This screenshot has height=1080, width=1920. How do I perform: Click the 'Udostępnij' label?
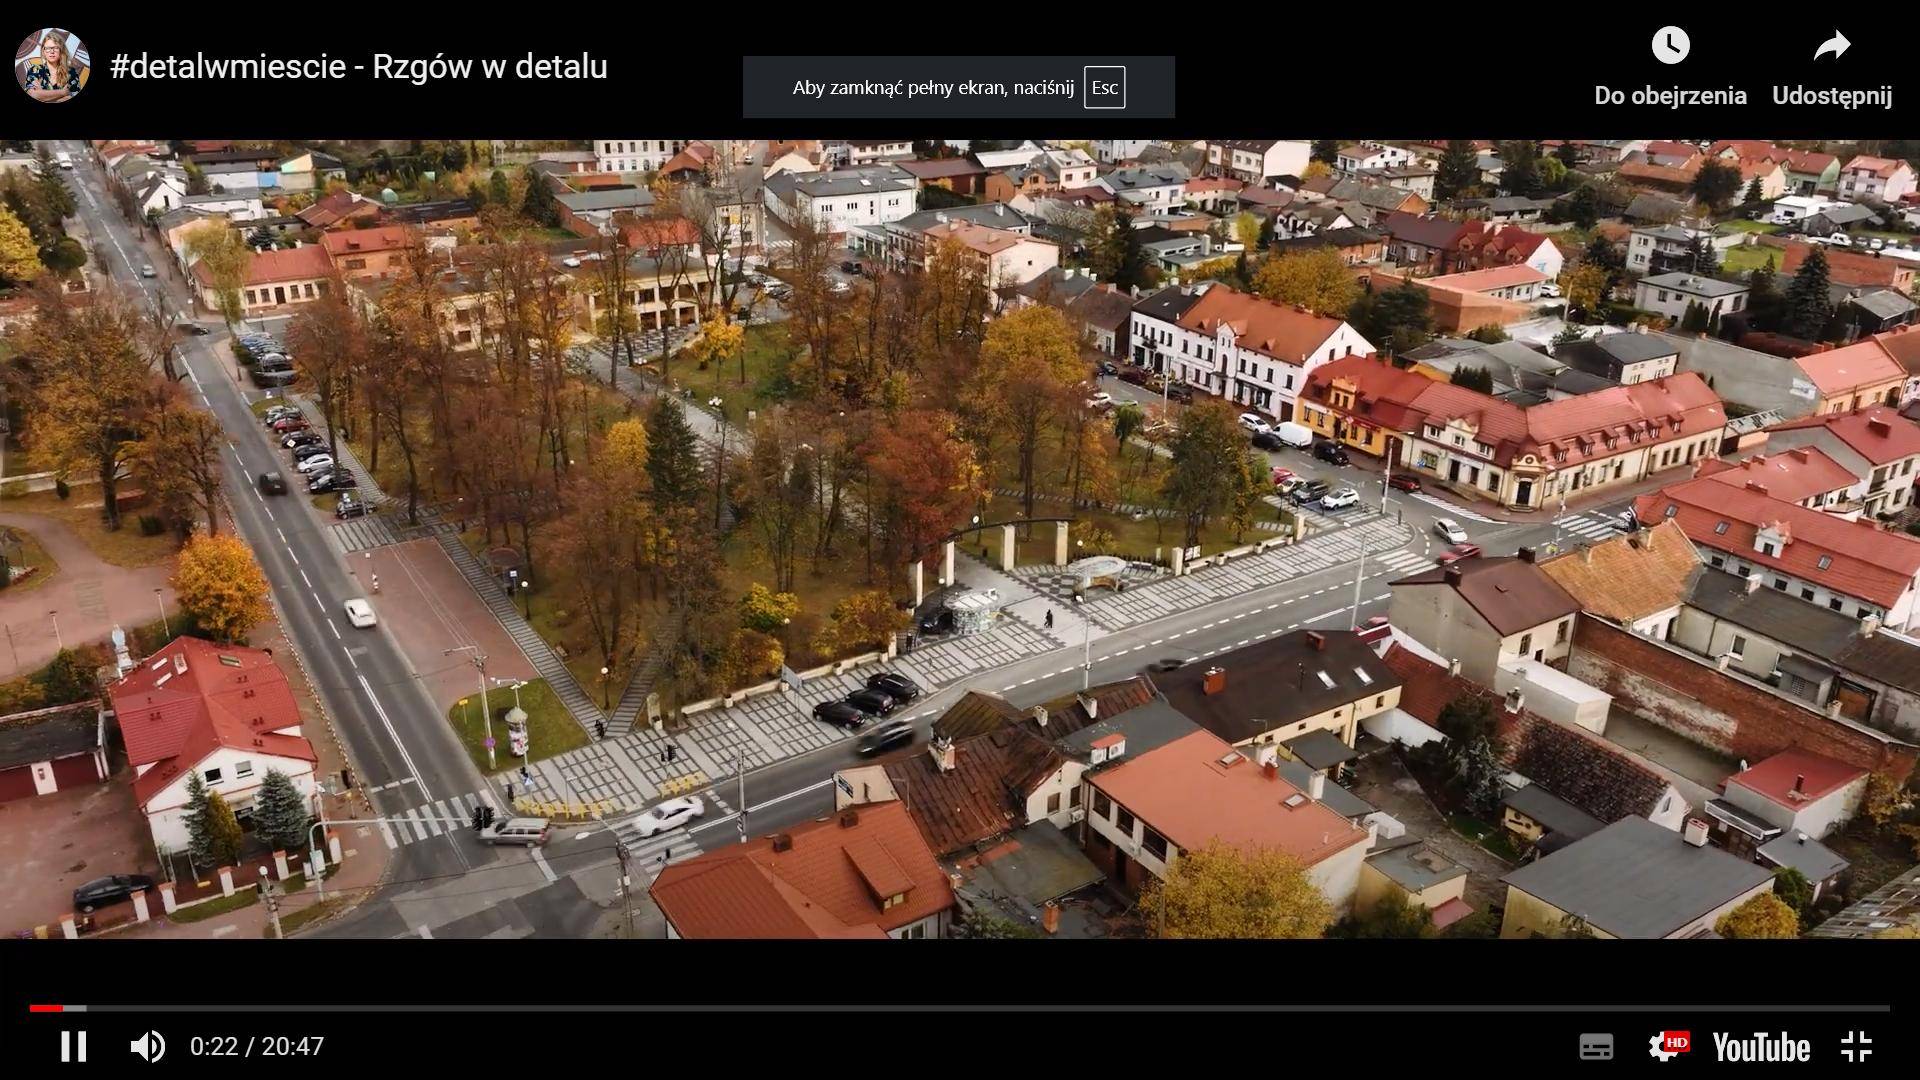pyautogui.click(x=1832, y=96)
